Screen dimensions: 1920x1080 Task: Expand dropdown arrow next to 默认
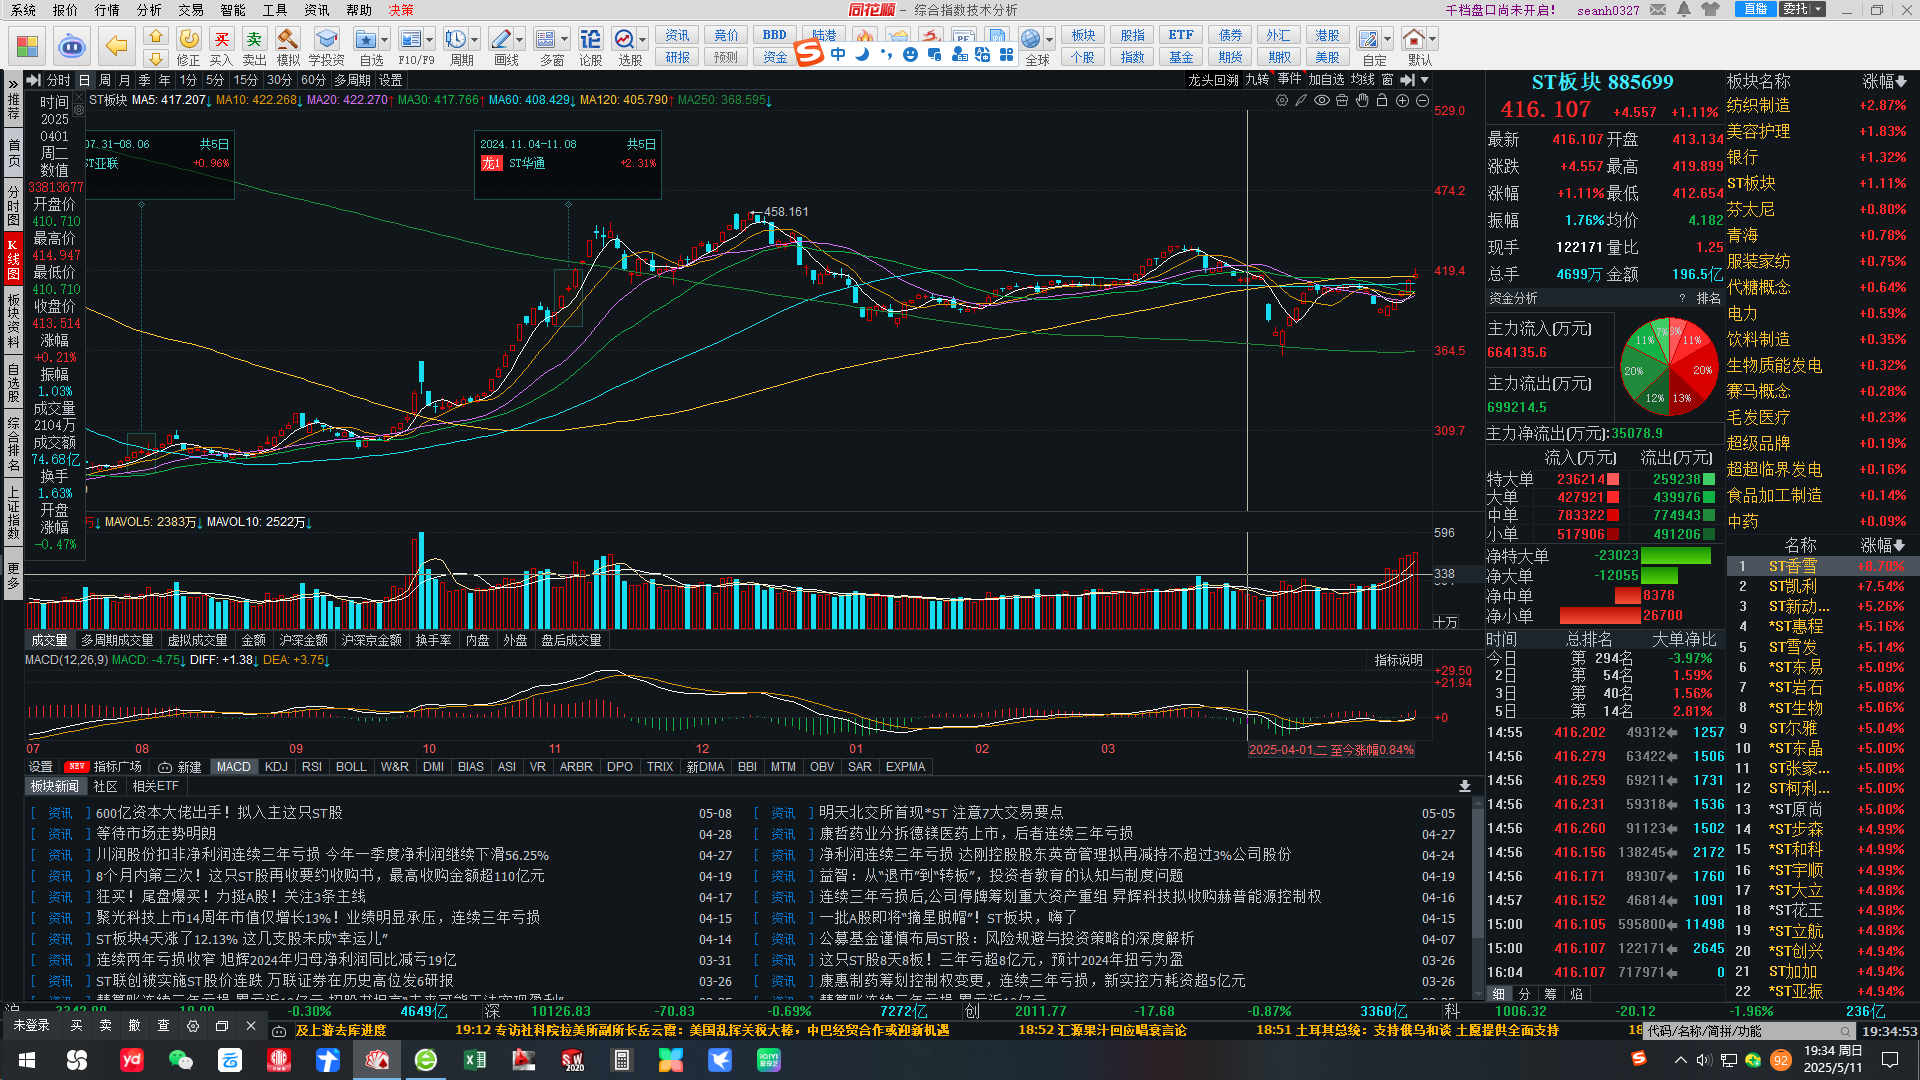pos(1433,40)
